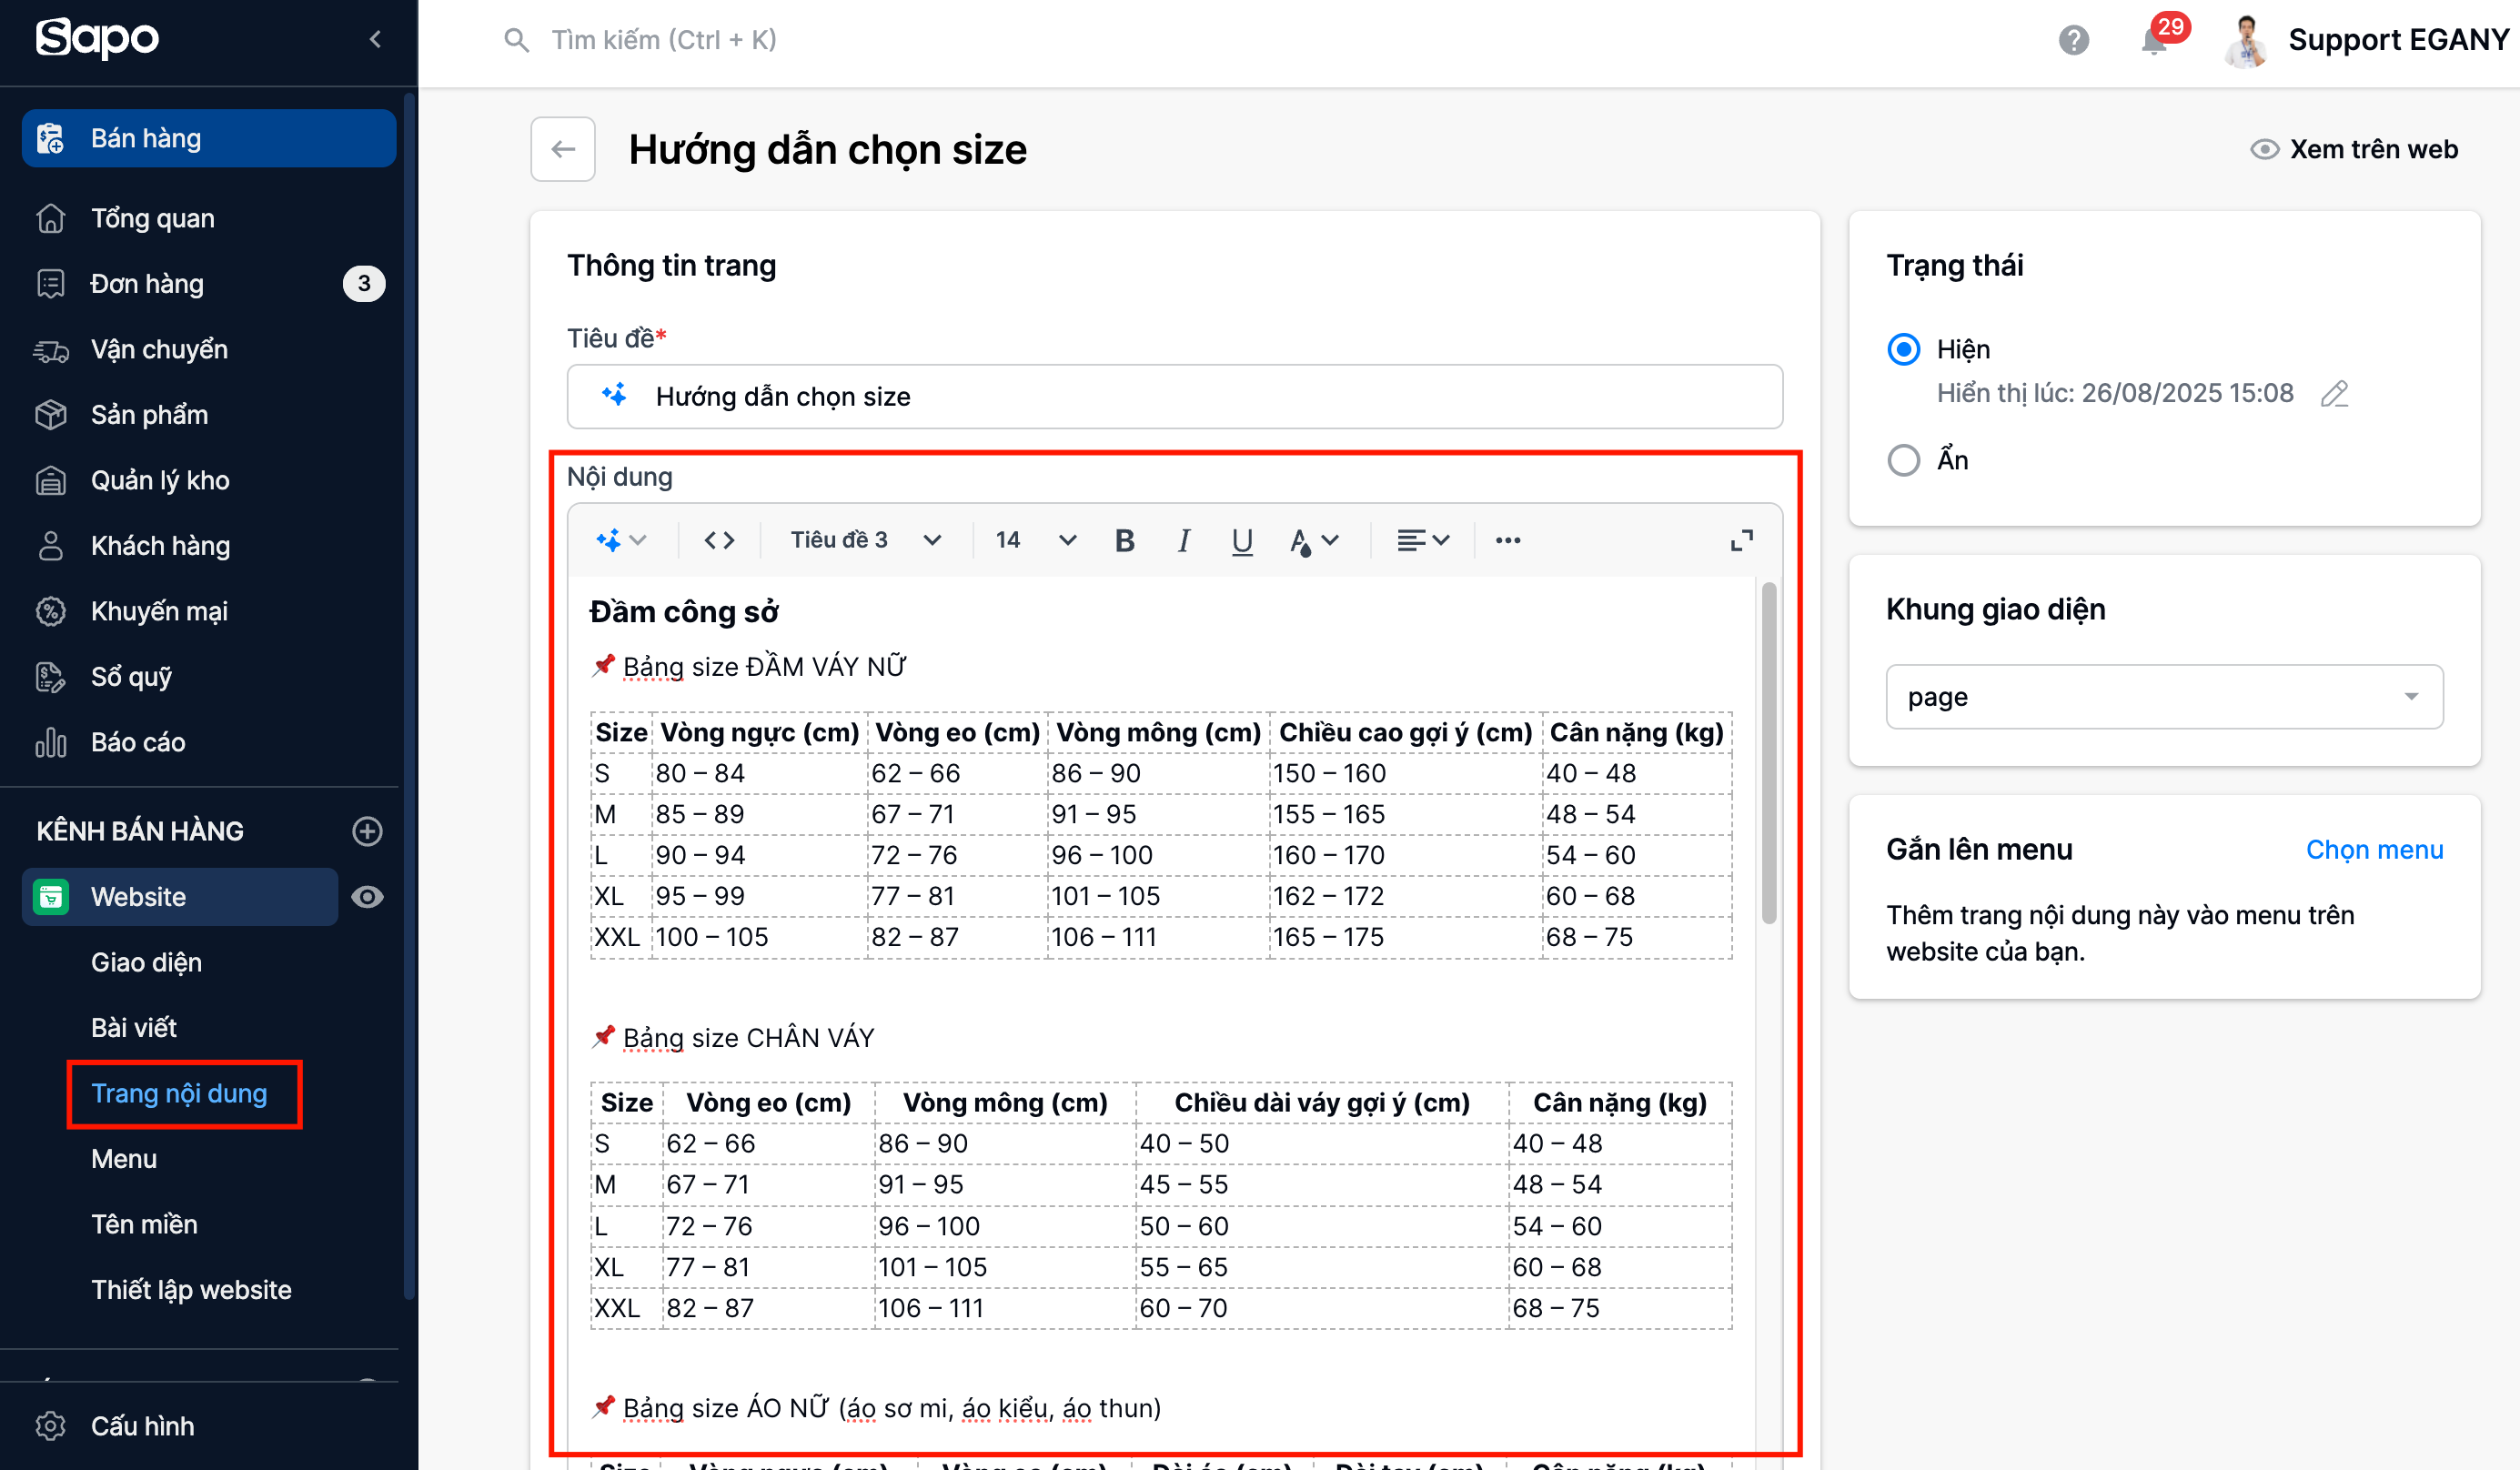Toggle the Website channel eye icon
The width and height of the screenshot is (2520, 1470).
tap(367, 897)
